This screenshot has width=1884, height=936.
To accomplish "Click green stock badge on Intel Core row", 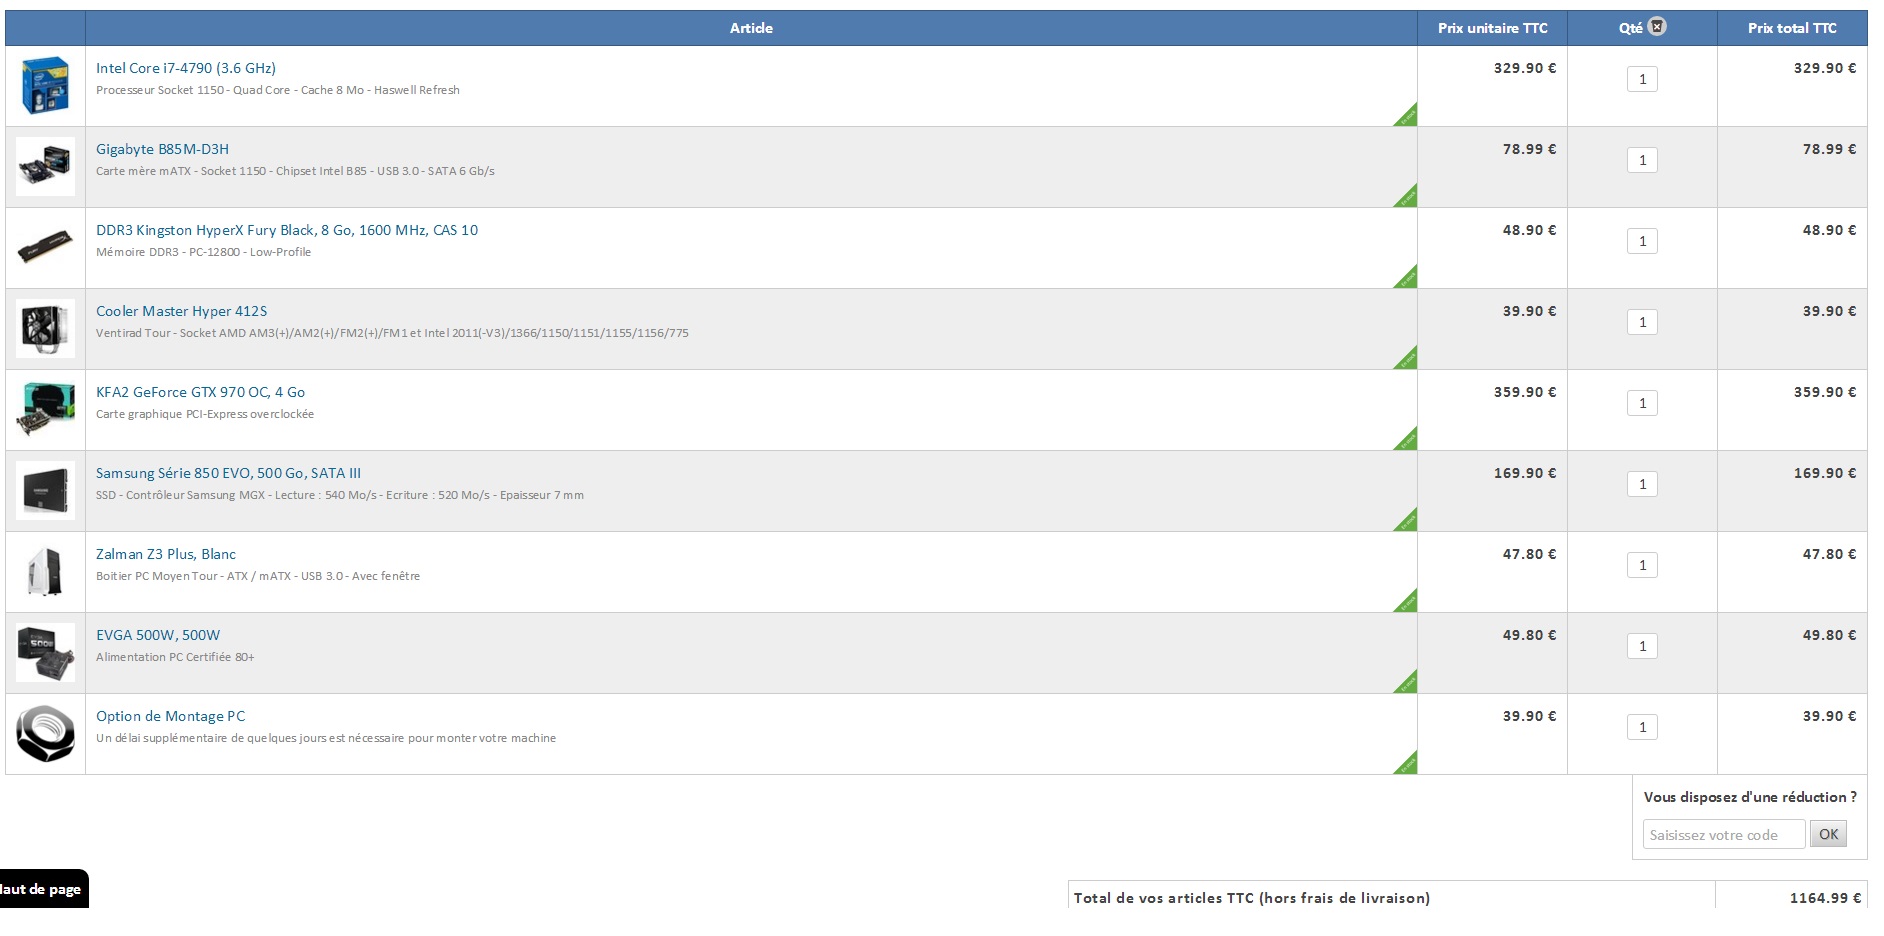I will pyautogui.click(x=1408, y=117).
